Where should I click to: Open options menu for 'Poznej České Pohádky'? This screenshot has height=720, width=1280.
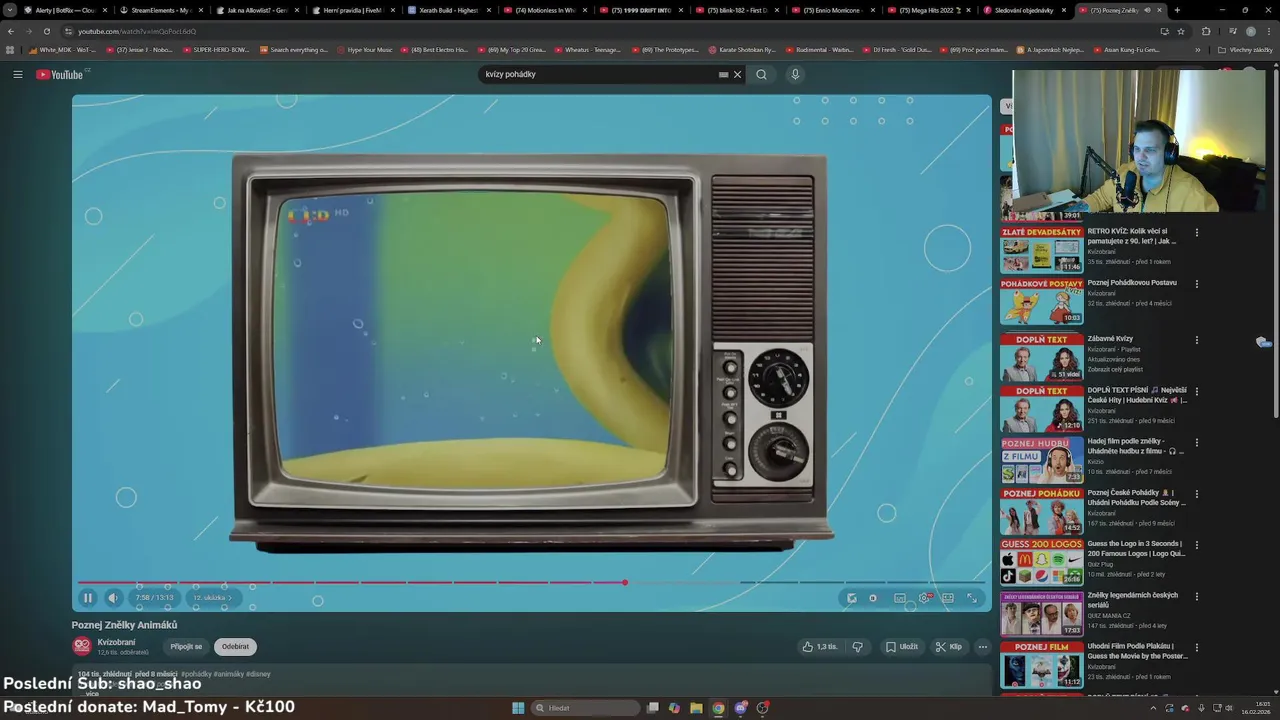1196,494
